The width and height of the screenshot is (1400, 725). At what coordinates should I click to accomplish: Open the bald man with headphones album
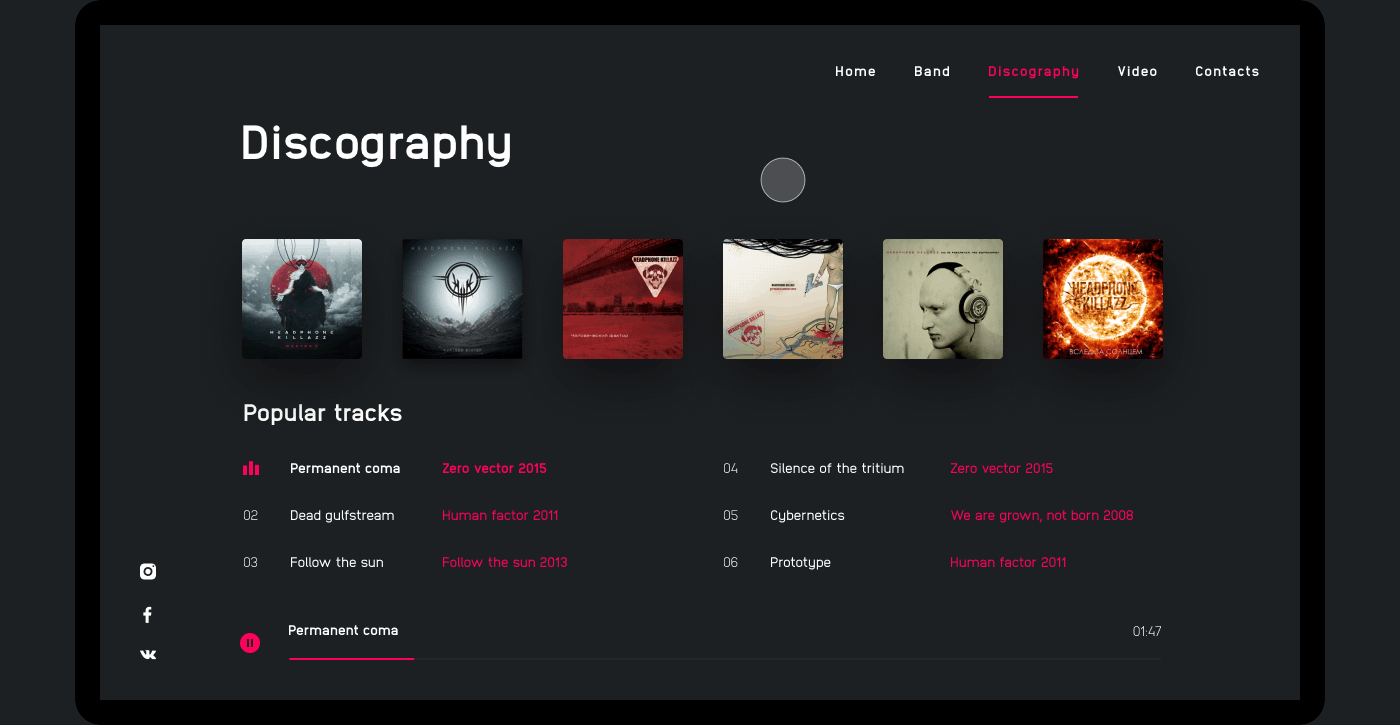click(x=943, y=299)
